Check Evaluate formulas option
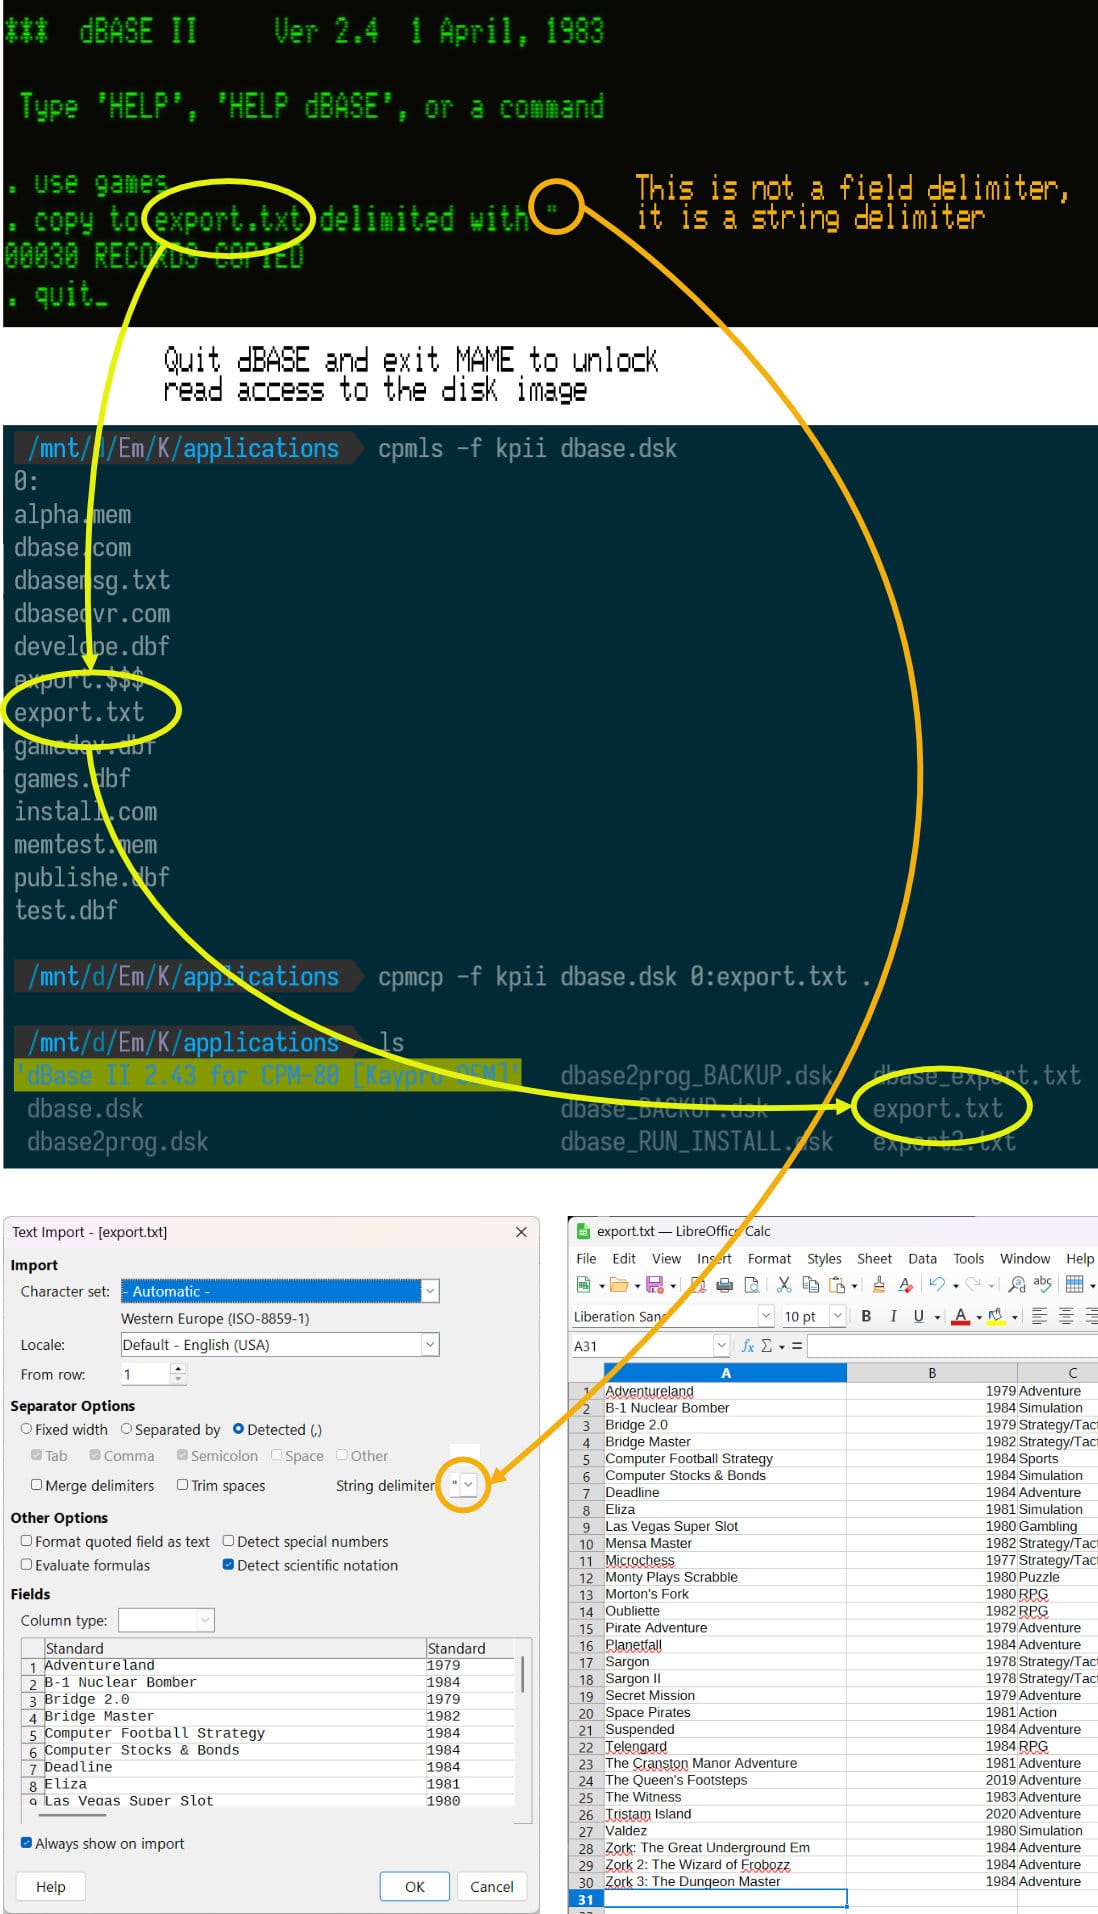This screenshot has height=1914, width=1098. (27, 1565)
